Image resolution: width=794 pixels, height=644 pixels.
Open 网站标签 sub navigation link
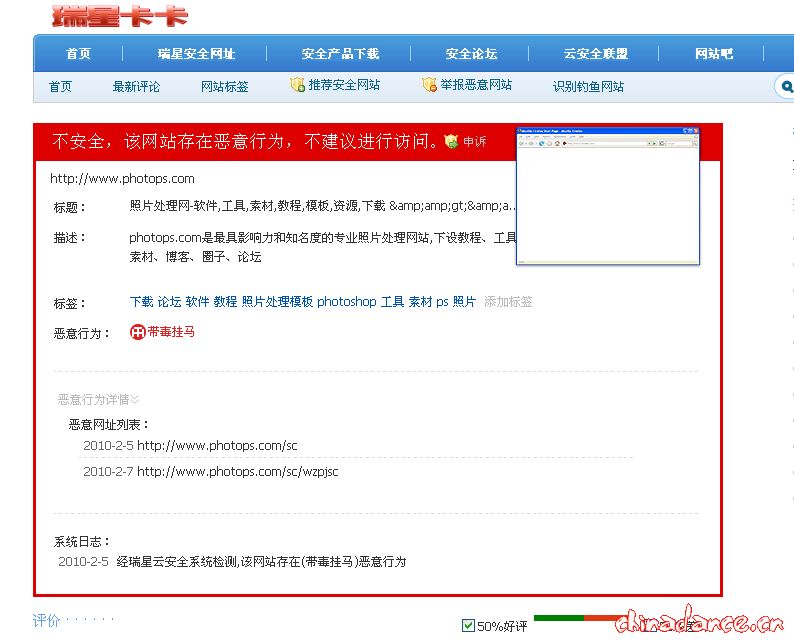pos(224,87)
